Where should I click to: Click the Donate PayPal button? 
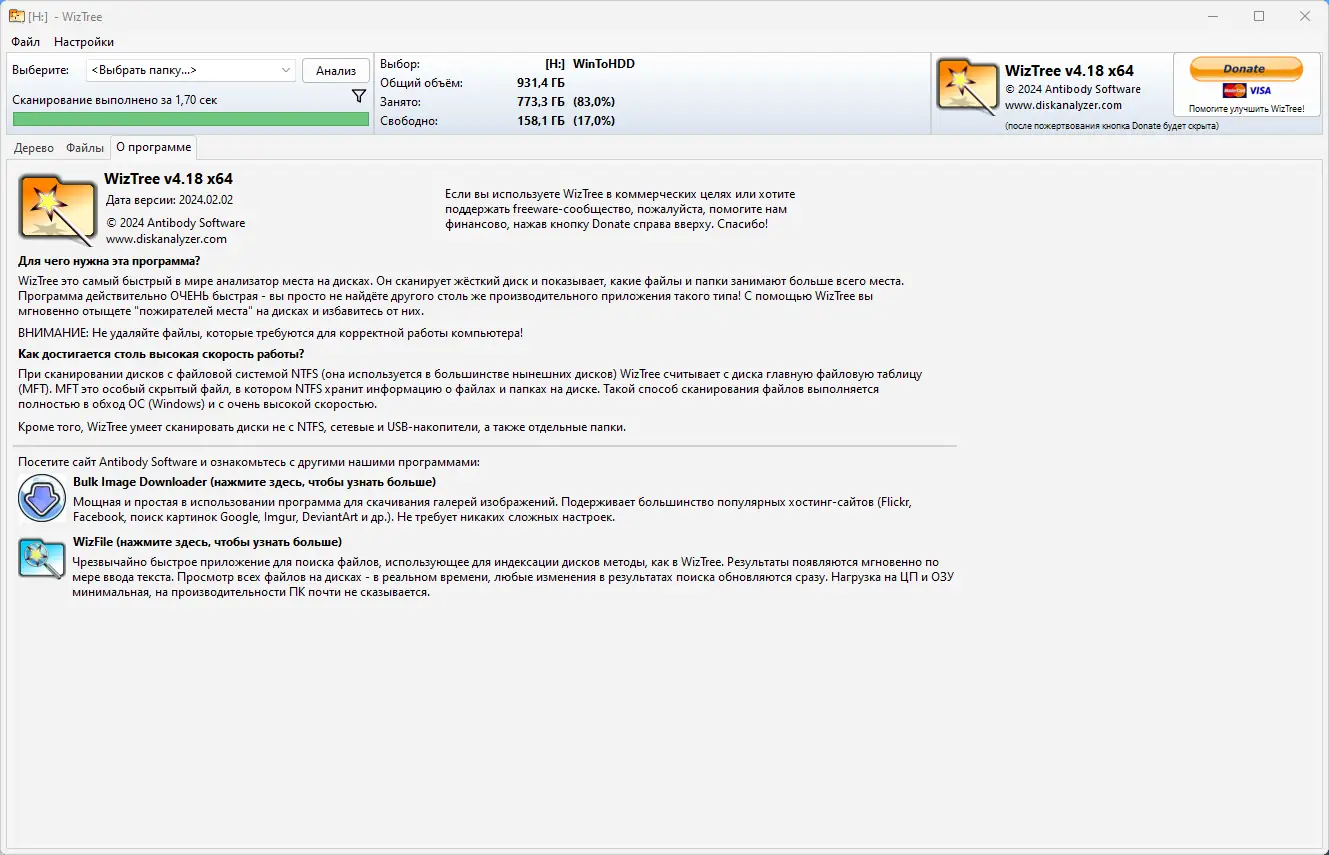pos(1245,69)
